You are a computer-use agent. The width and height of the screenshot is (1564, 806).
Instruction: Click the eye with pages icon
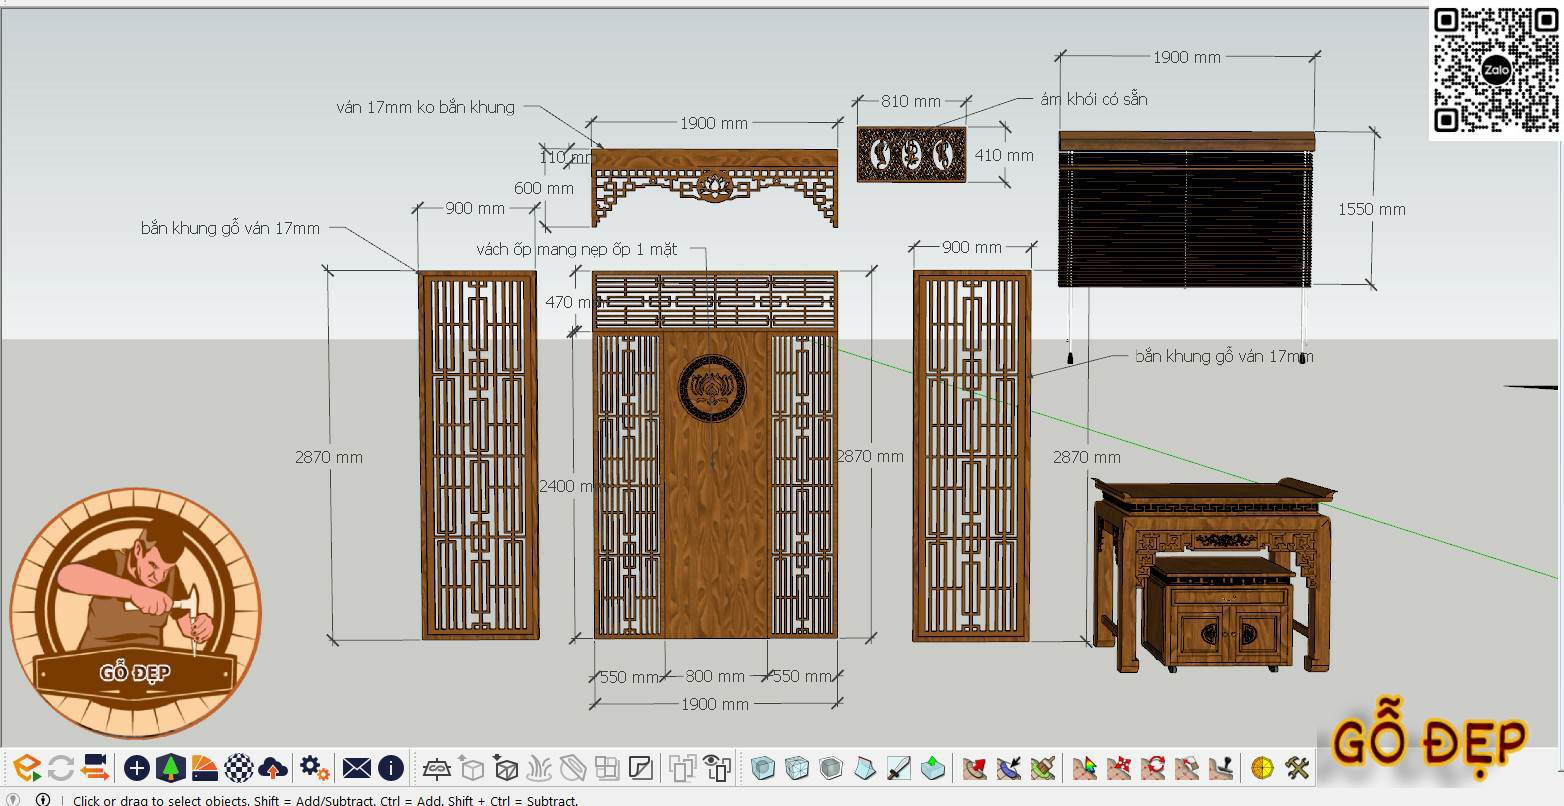[717, 768]
